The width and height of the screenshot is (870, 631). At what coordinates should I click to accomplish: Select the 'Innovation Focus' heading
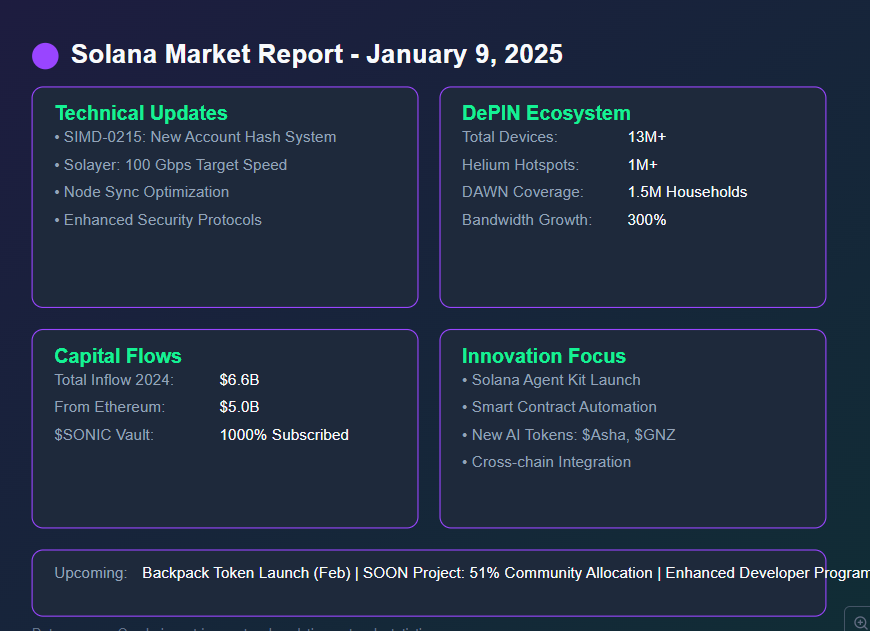pyautogui.click(x=544, y=356)
